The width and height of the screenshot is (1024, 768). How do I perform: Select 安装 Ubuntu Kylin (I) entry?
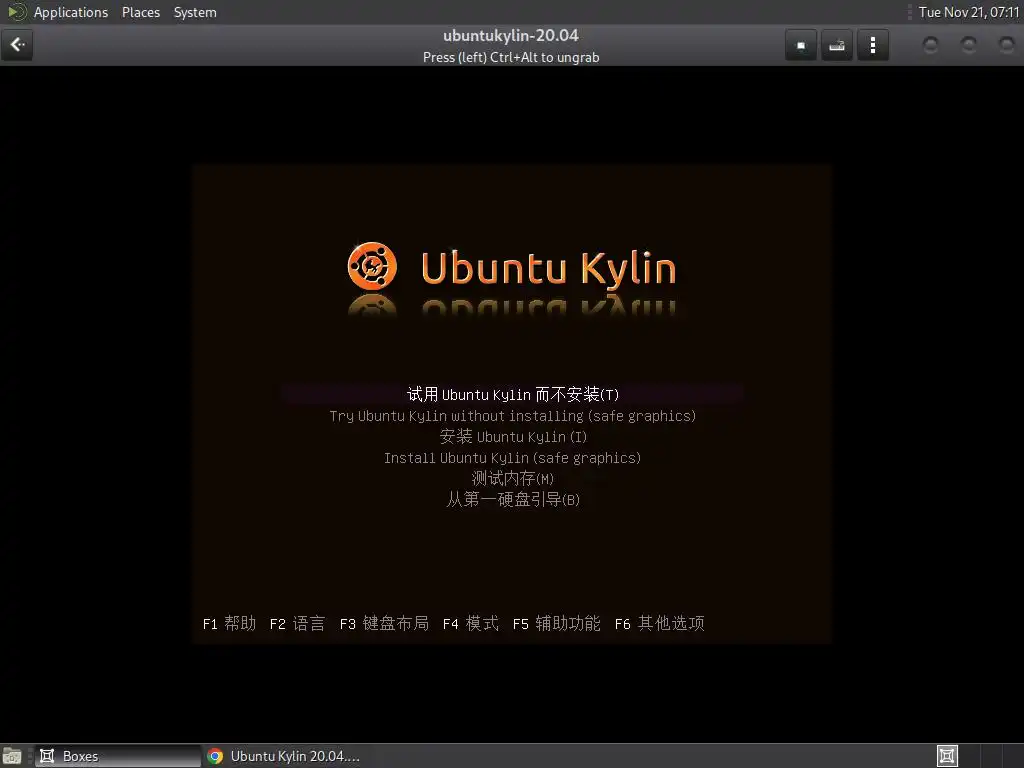tap(513, 437)
